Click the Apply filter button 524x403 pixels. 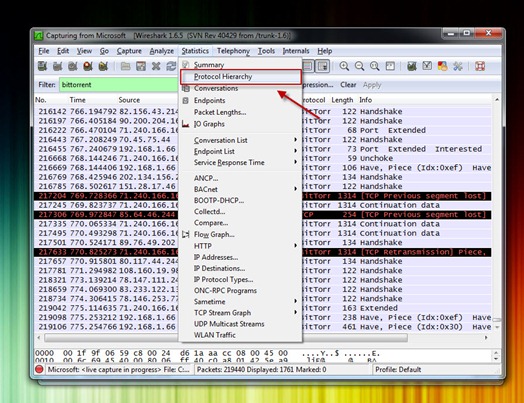pos(372,85)
